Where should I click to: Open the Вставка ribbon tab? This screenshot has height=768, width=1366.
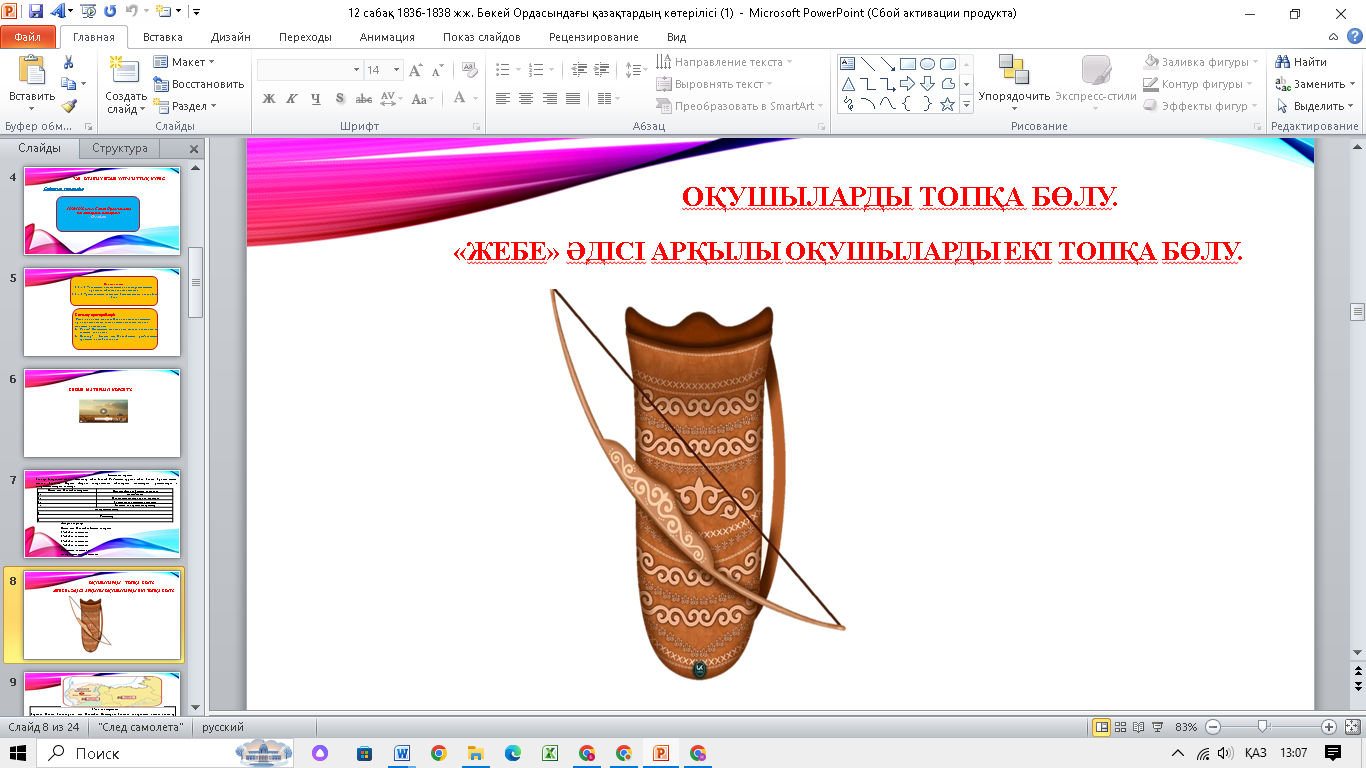tap(162, 37)
